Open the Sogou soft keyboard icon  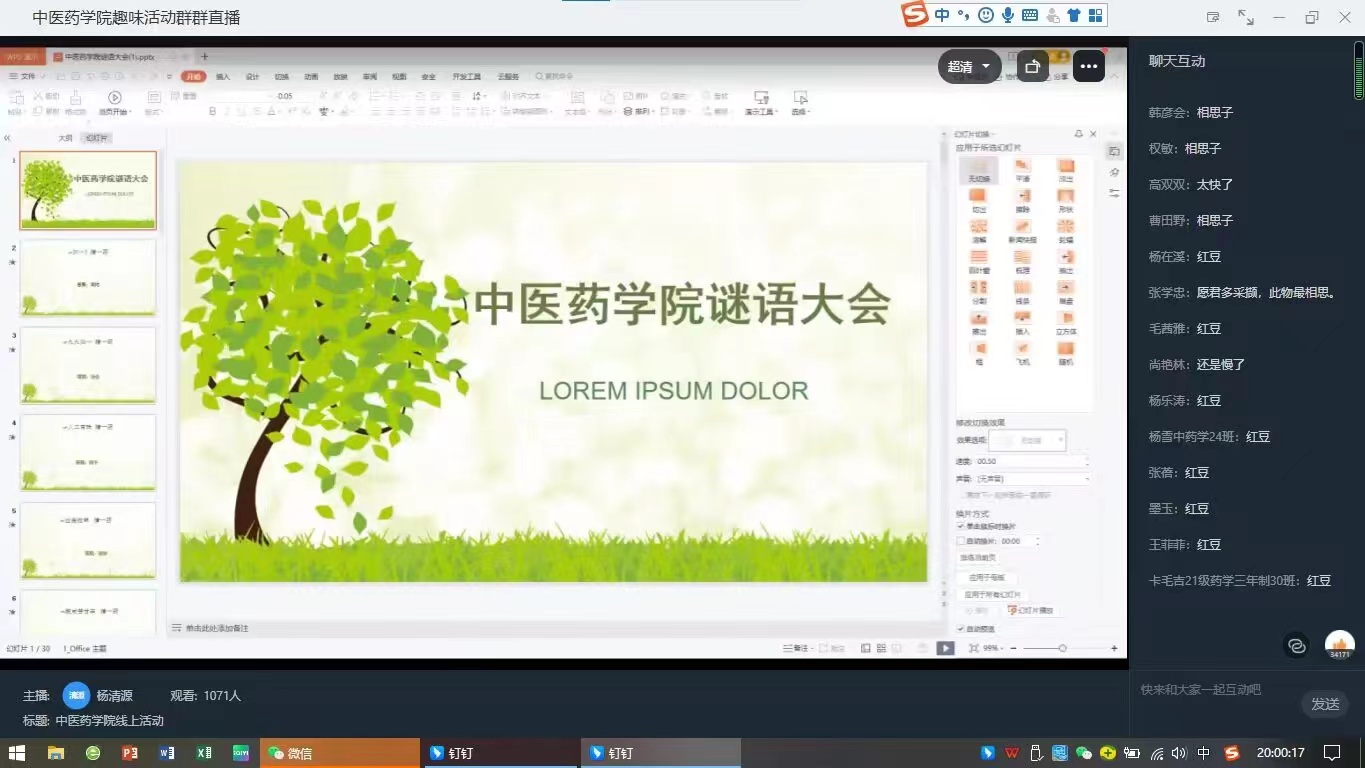pyautogui.click(x=1030, y=15)
